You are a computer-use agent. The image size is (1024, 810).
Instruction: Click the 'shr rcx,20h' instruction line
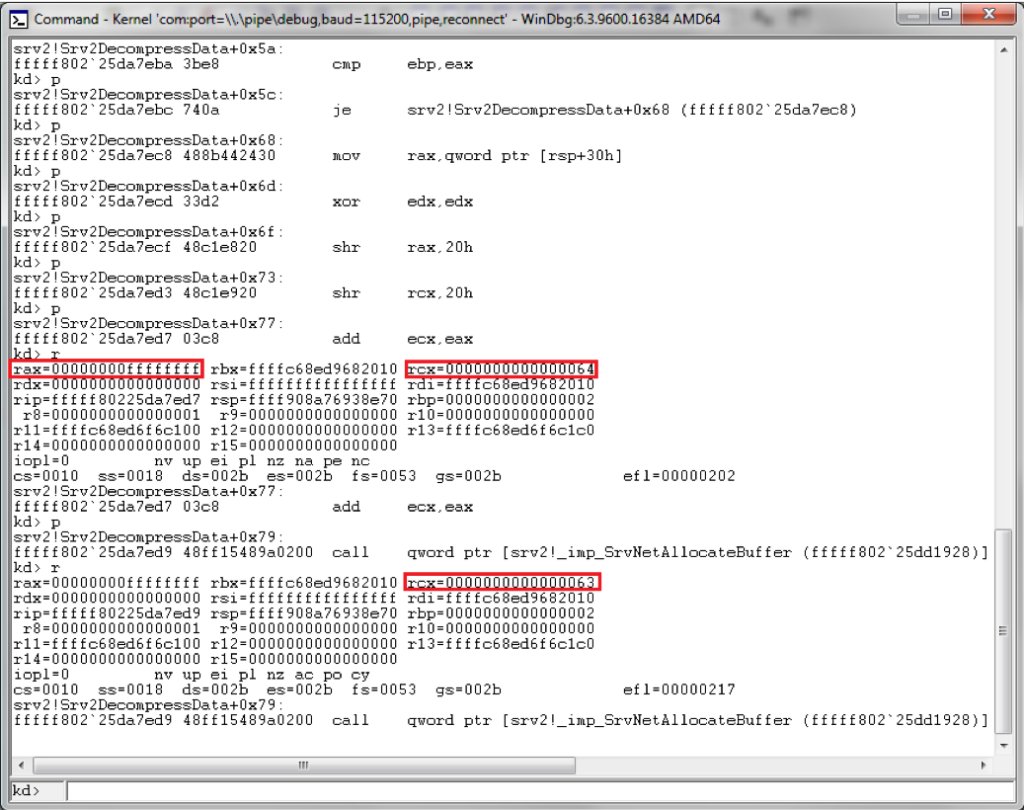coord(243,293)
